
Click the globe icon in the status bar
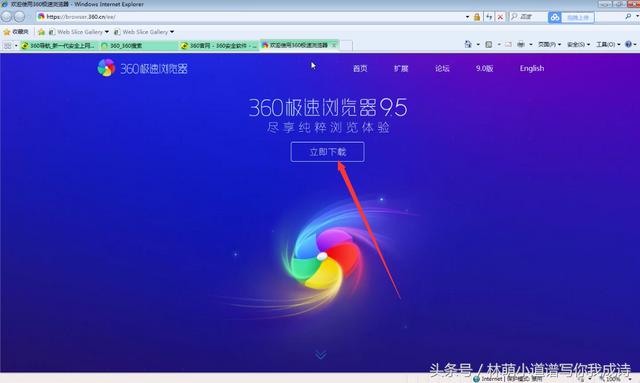476,379
